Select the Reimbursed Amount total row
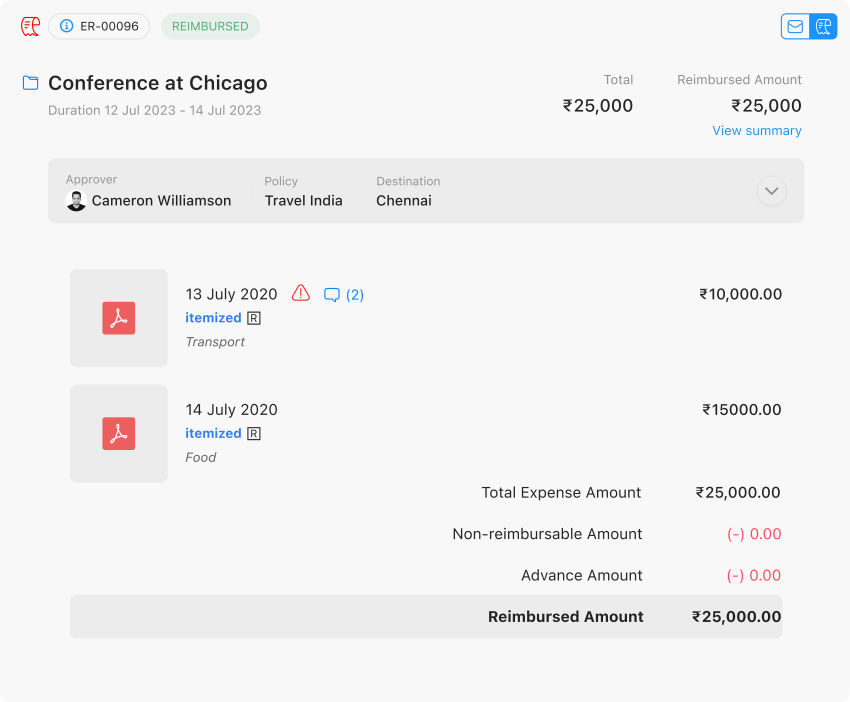850x702 pixels. 426,616
